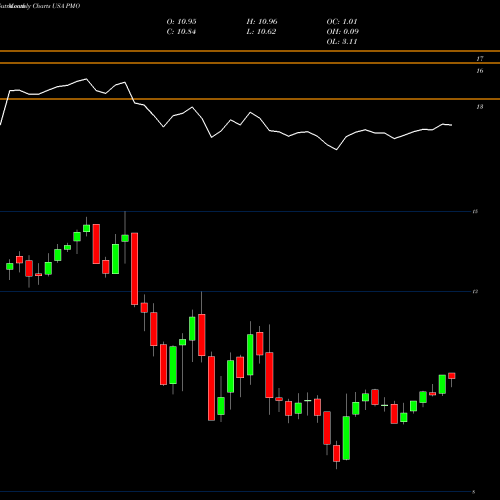Select the 'OL: 3.11' reading

(x=342, y=42)
